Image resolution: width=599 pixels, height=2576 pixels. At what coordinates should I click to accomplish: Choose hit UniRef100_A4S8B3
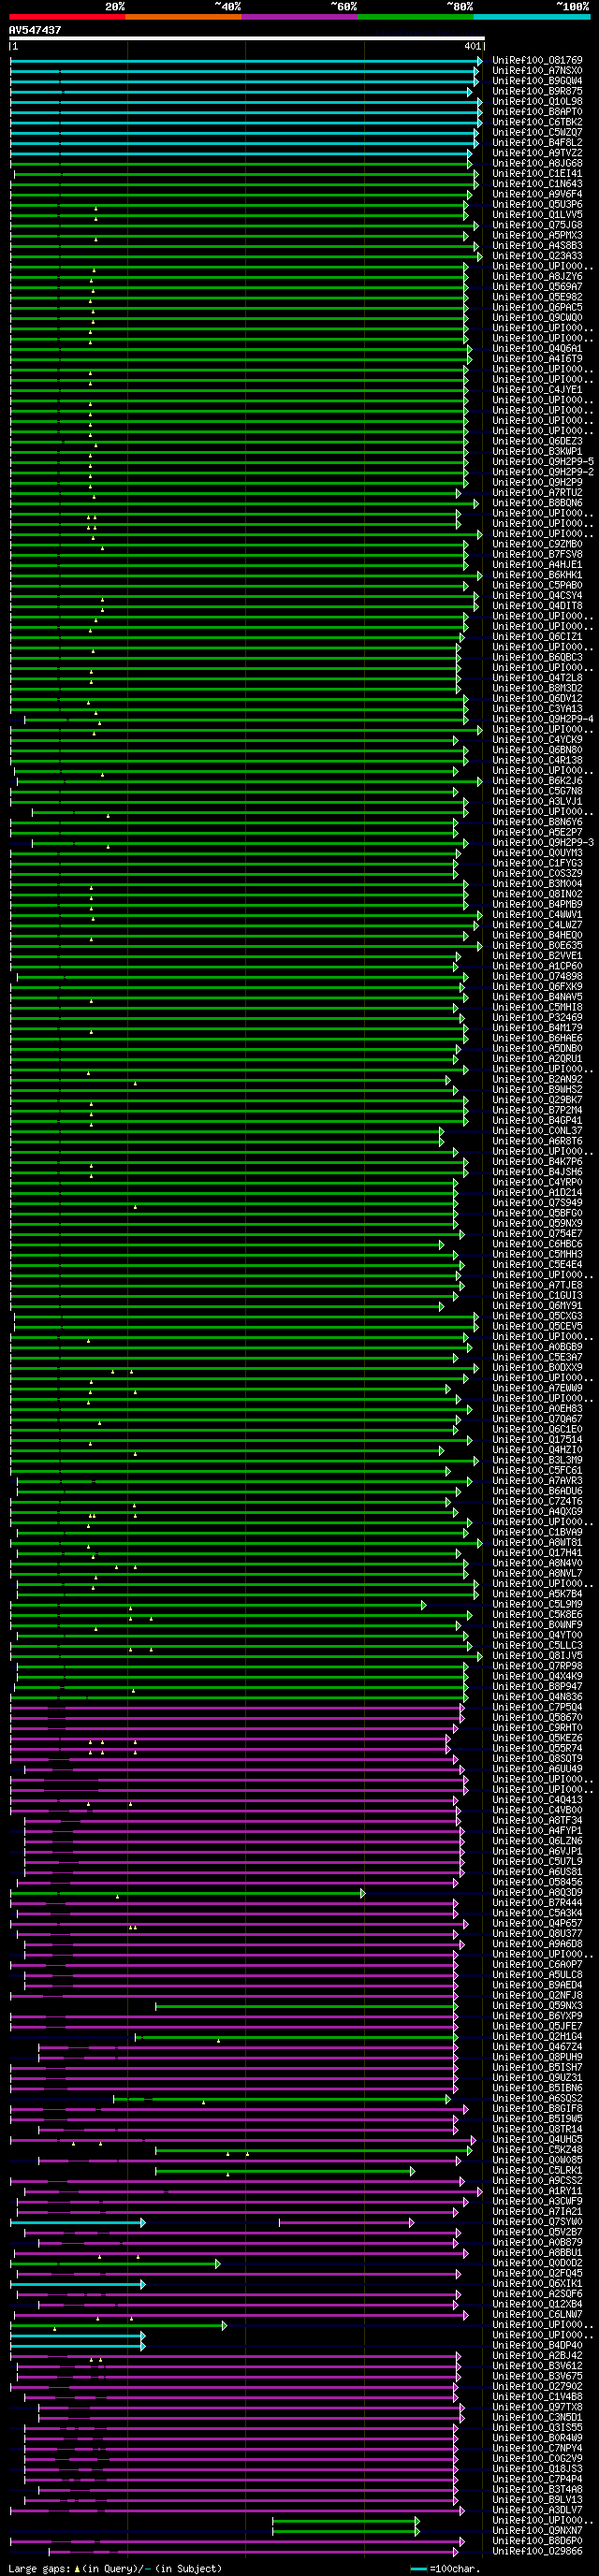pyautogui.click(x=537, y=246)
